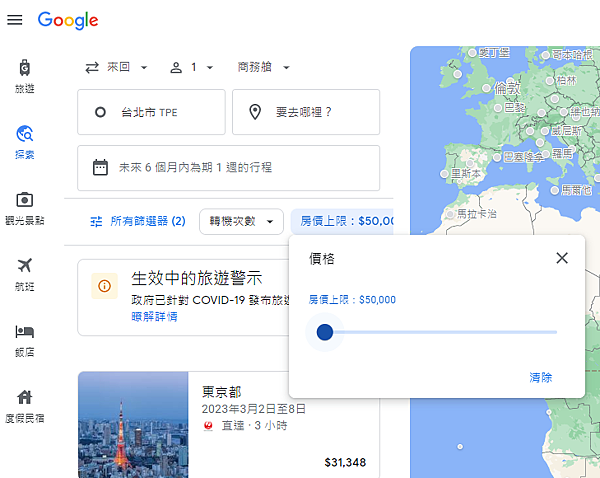Click the $31,348 Tokyo price

tap(345, 462)
